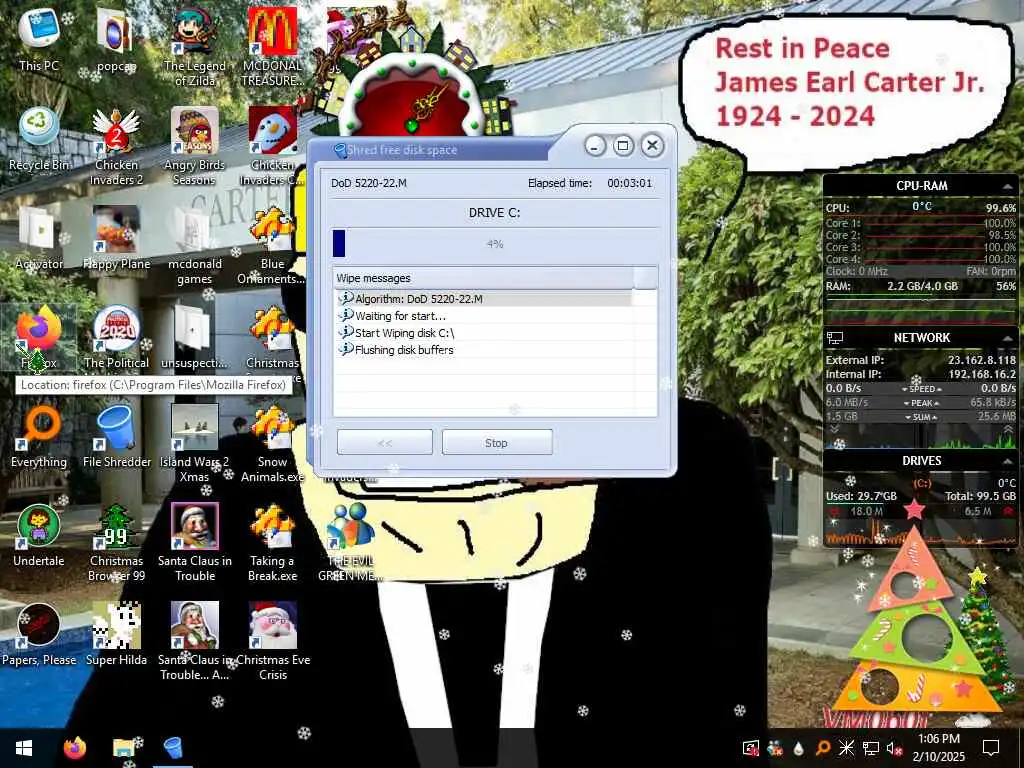Viewport: 1024px width, 768px height.
Task: Open Firefox from the taskbar
Action: point(74,748)
